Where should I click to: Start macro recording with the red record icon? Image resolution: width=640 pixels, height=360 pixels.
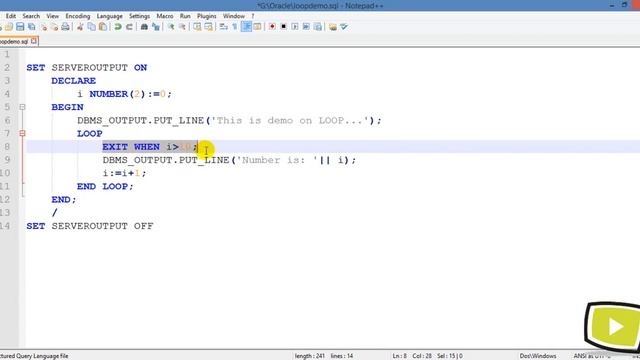pyautogui.click(x=272, y=27)
